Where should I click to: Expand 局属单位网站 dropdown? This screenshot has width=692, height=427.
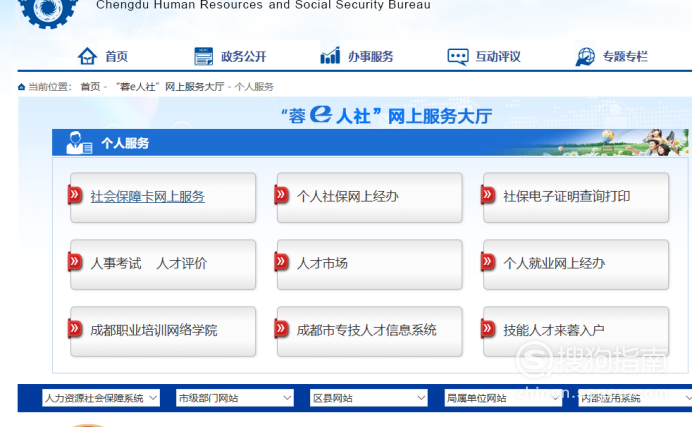[x=503, y=398]
